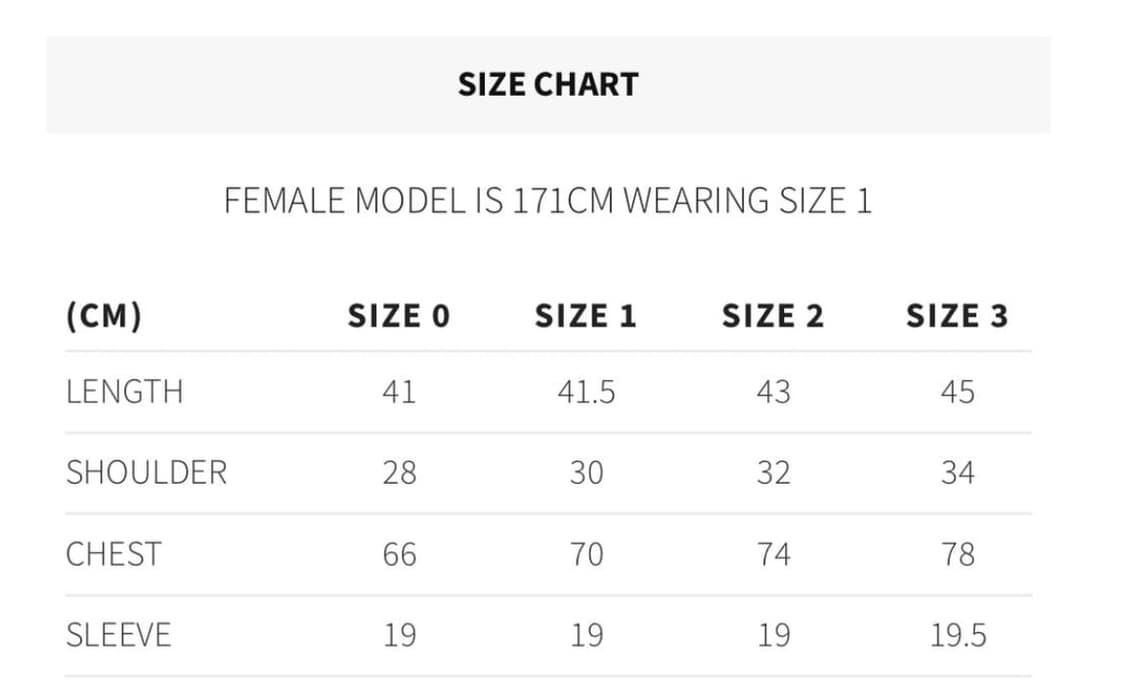Click the (CM) unit label

click(x=104, y=316)
